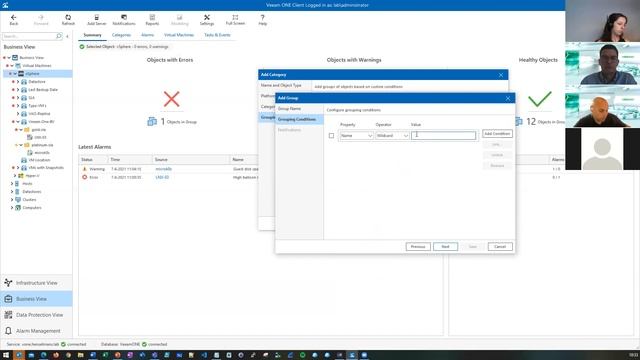The height and width of the screenshot is (360, 640).
Task: Select the Grouping Conditions step
Action: pyautogui.click(x=299, y=119)
